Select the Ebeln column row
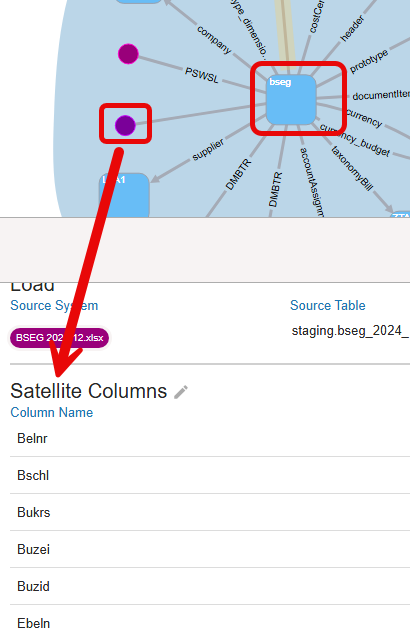Screen dimensions: 410x631 pos(210,620)
